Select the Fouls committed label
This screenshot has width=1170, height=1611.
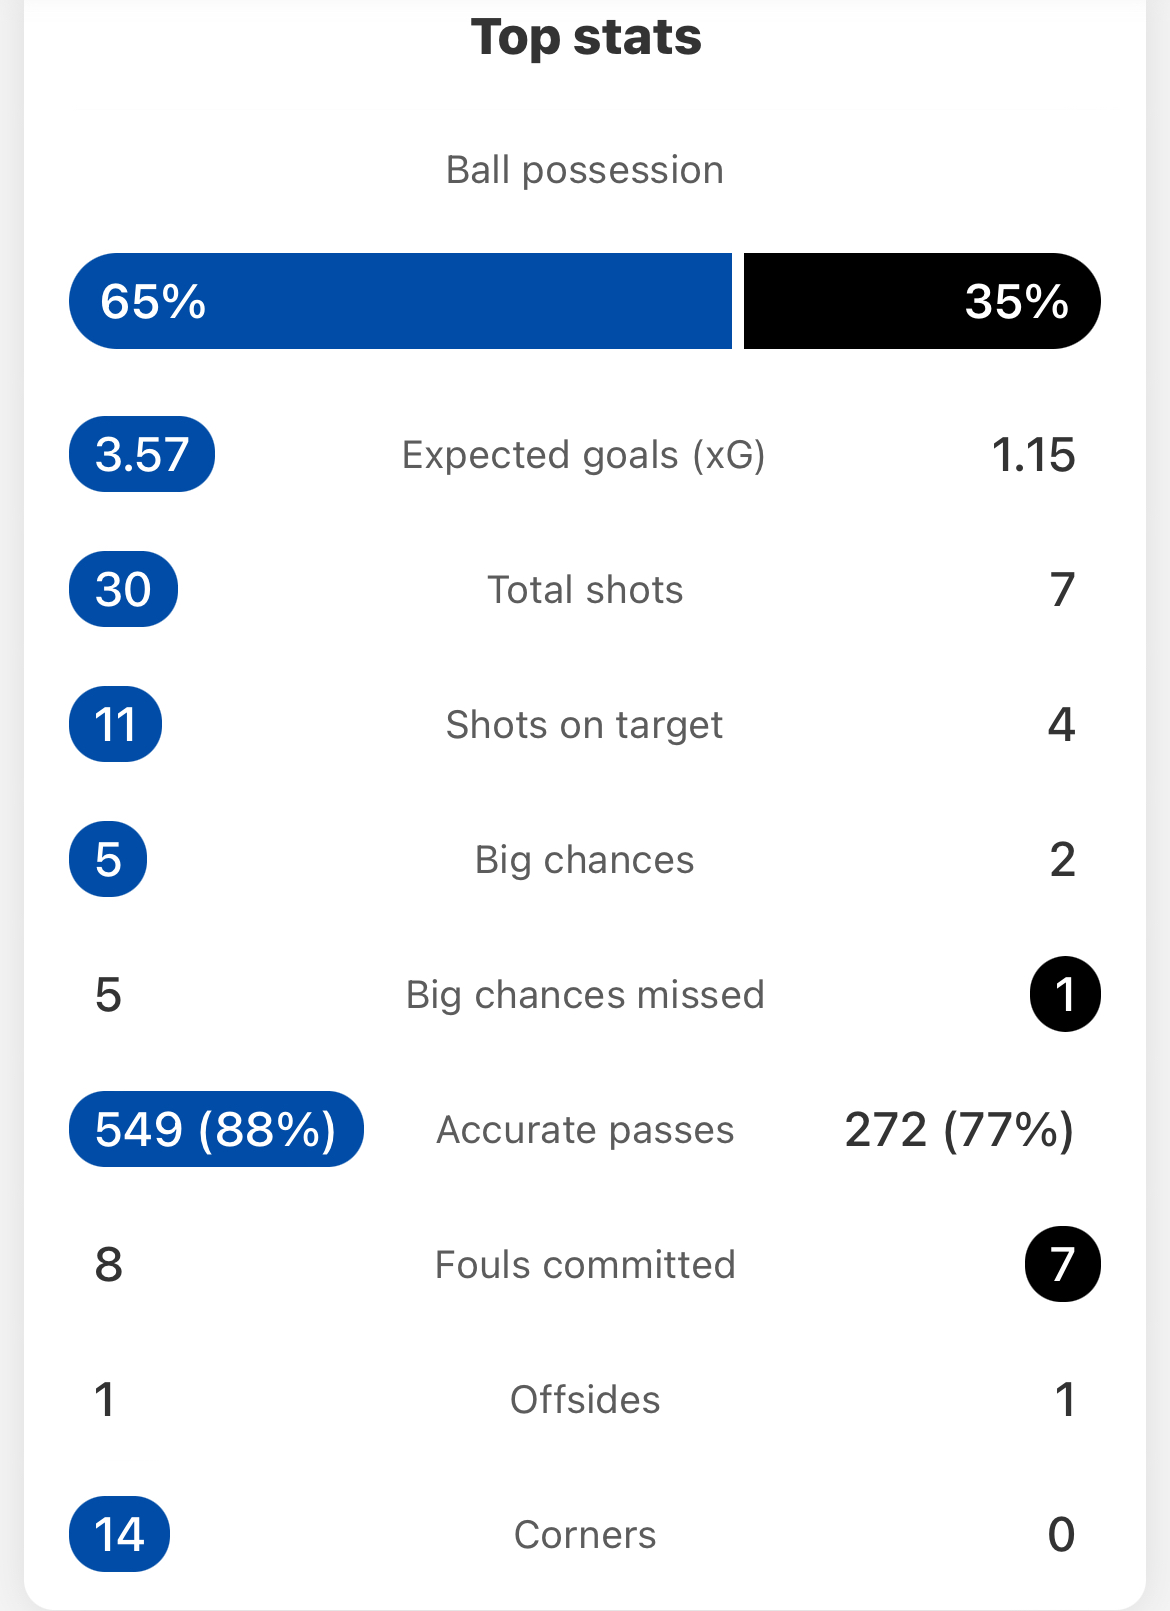(x=585, y=1265)
